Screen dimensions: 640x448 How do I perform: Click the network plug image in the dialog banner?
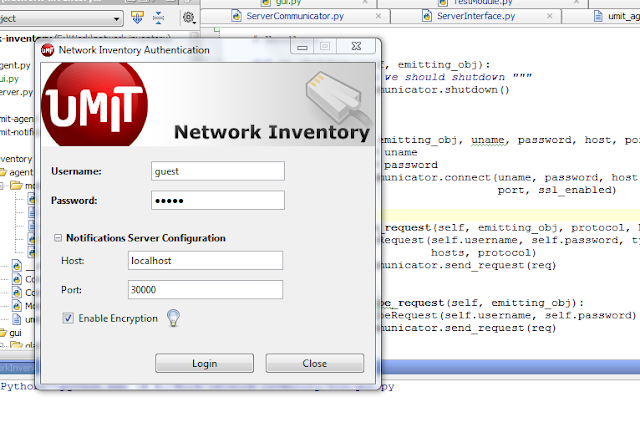(339, 98)
